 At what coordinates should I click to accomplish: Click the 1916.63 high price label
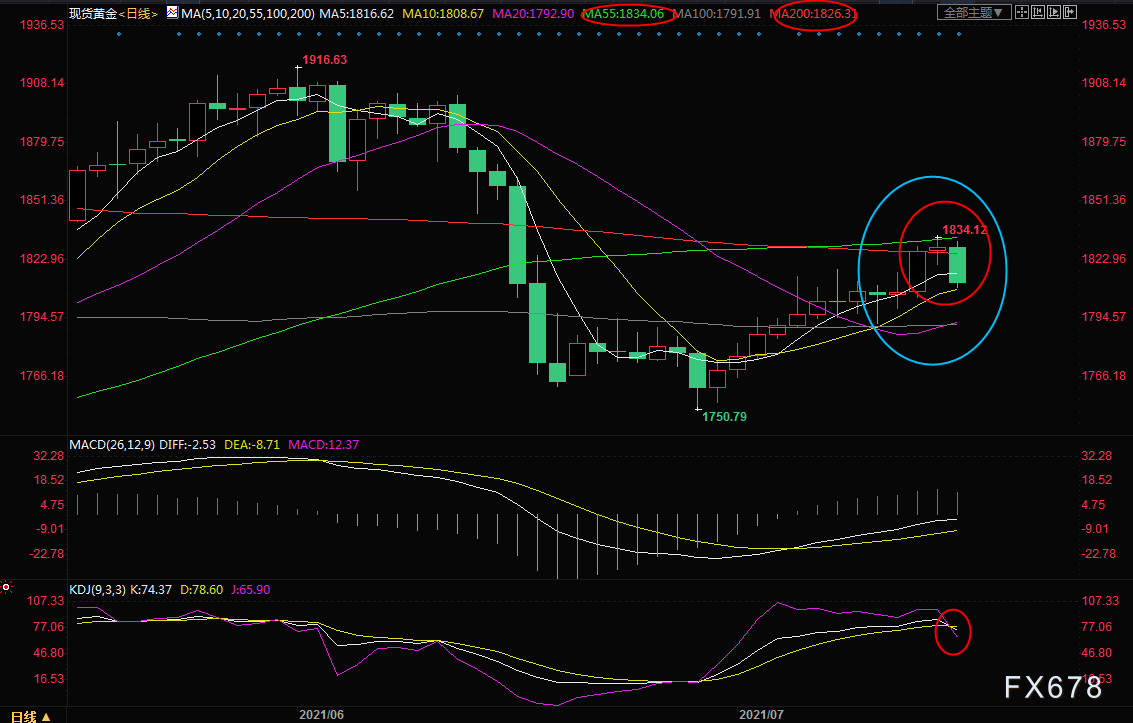(324, 60)
